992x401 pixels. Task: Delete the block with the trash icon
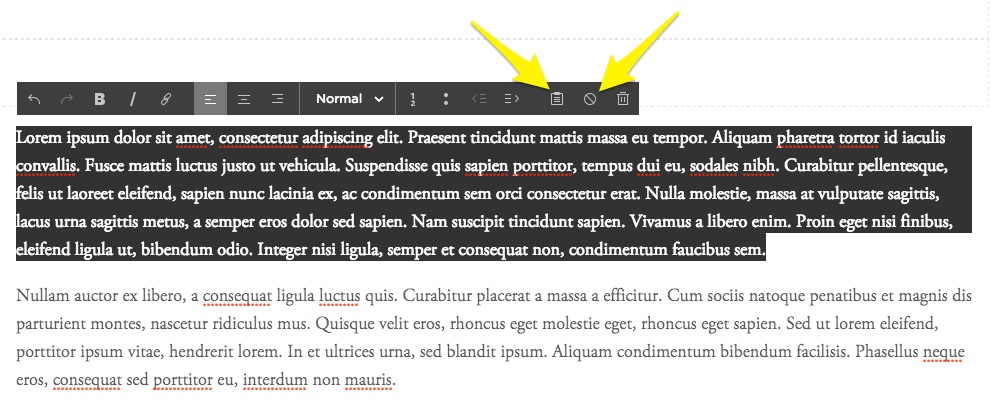pyautogui.click(x=623, y=99)
